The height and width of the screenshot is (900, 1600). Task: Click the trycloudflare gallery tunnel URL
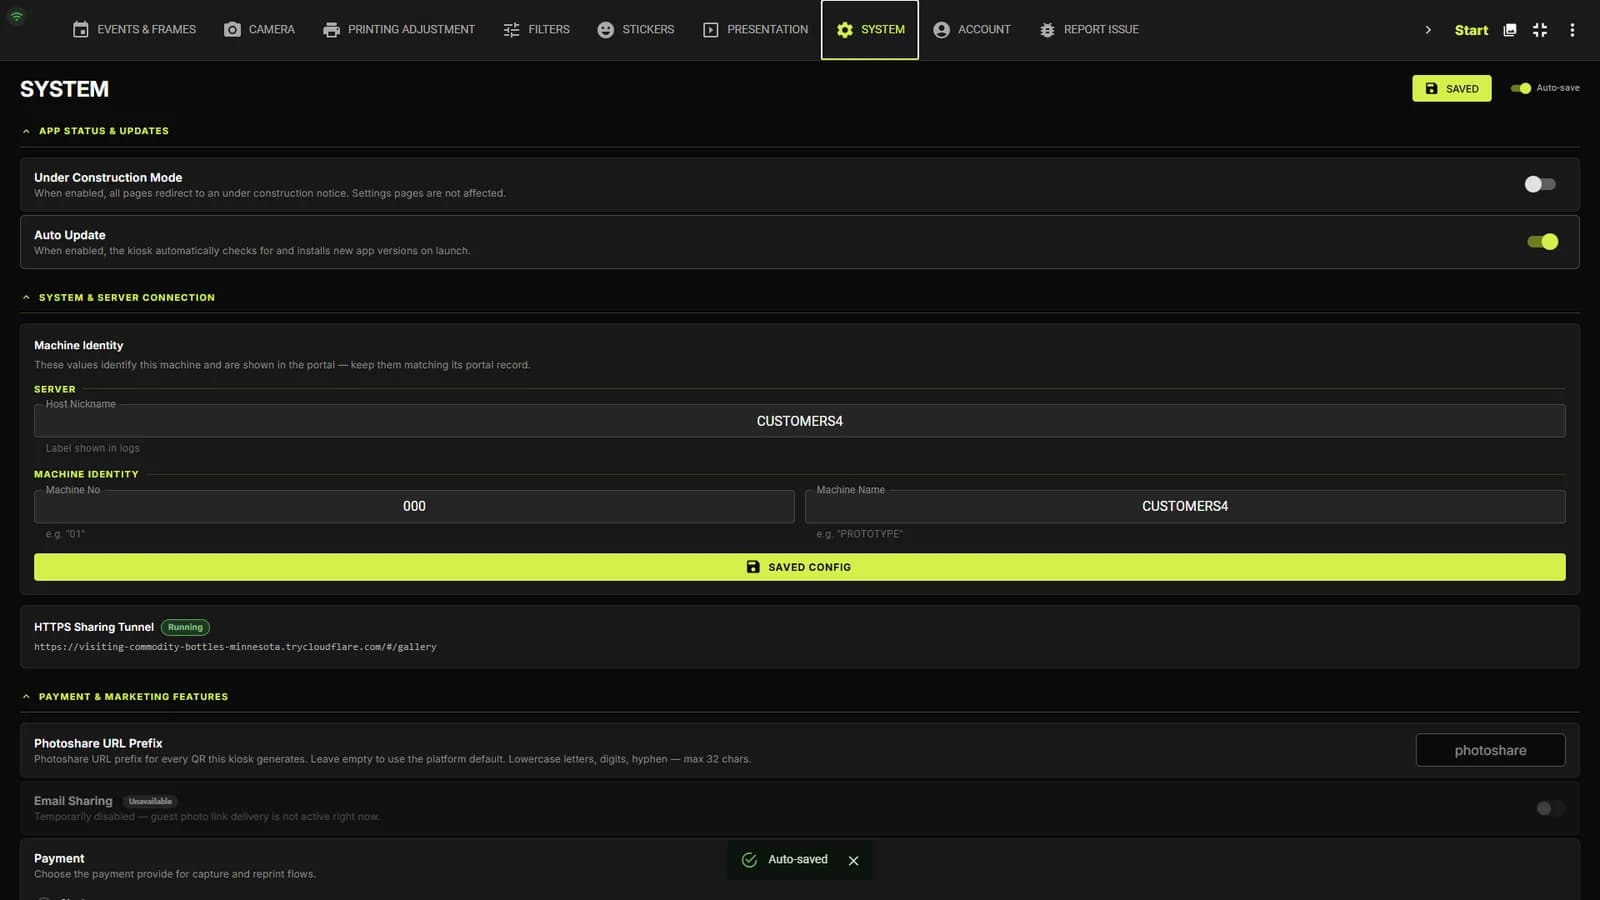pos(235,647)
